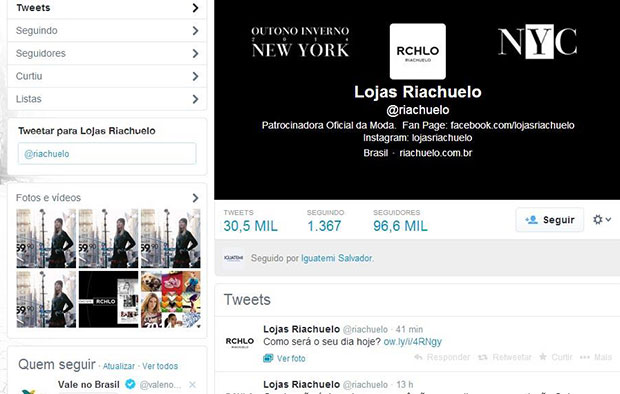Open Vale no Brasil suggested profile
This screenshot has height=394, width=620.
click(x=89, y=384)
